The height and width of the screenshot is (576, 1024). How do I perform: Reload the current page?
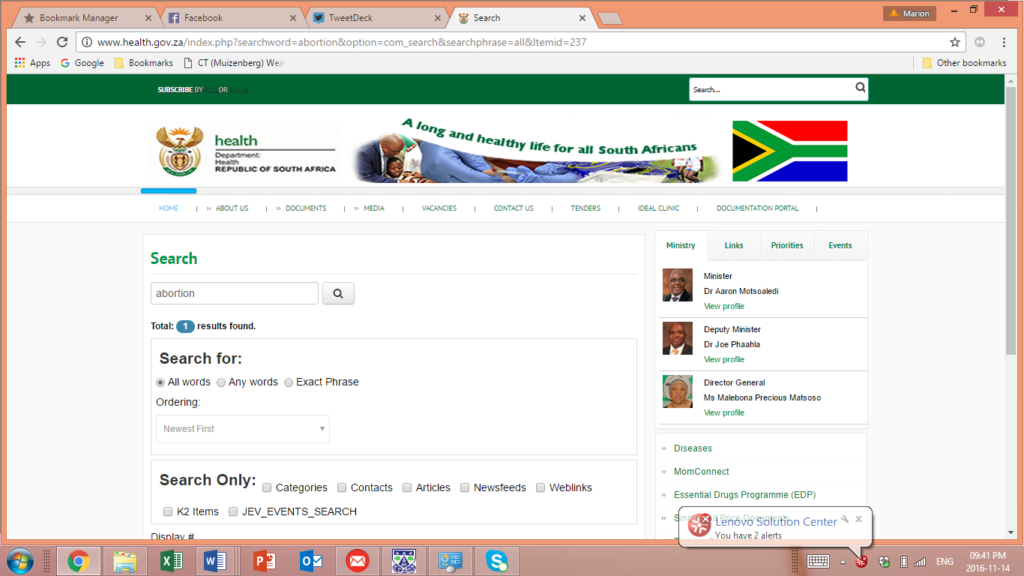click(x=62, y=42)
